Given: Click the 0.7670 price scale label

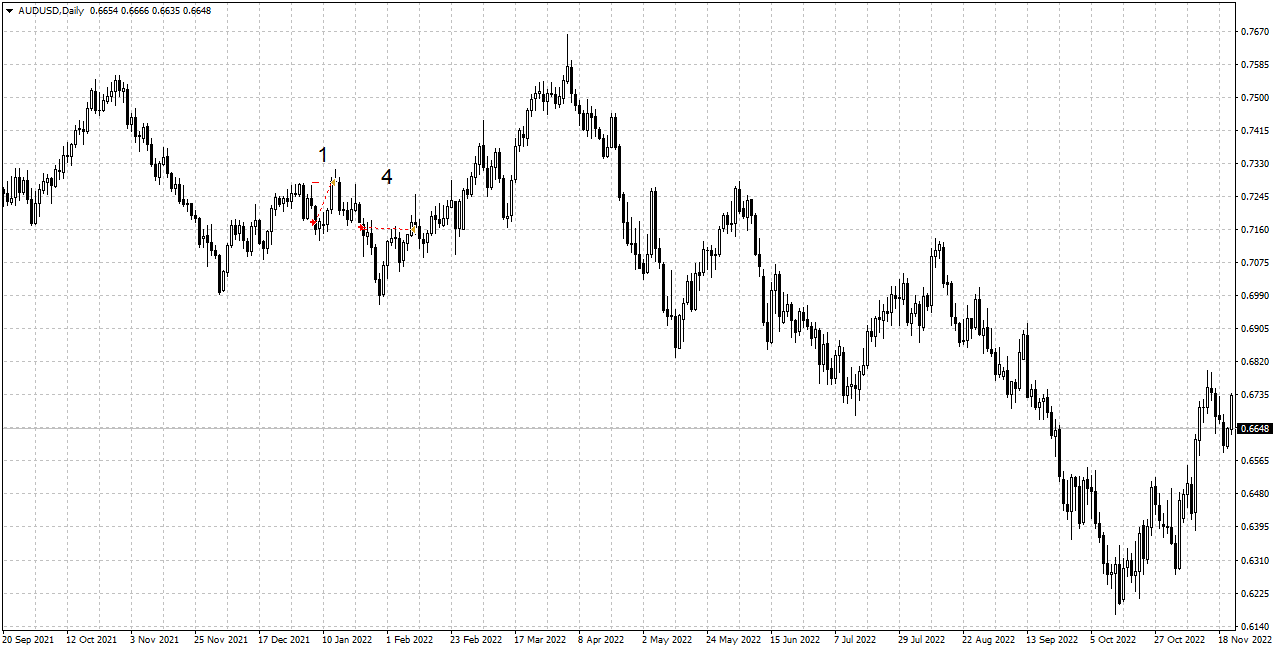Looking at the screenshot, I should (1255, 32).
